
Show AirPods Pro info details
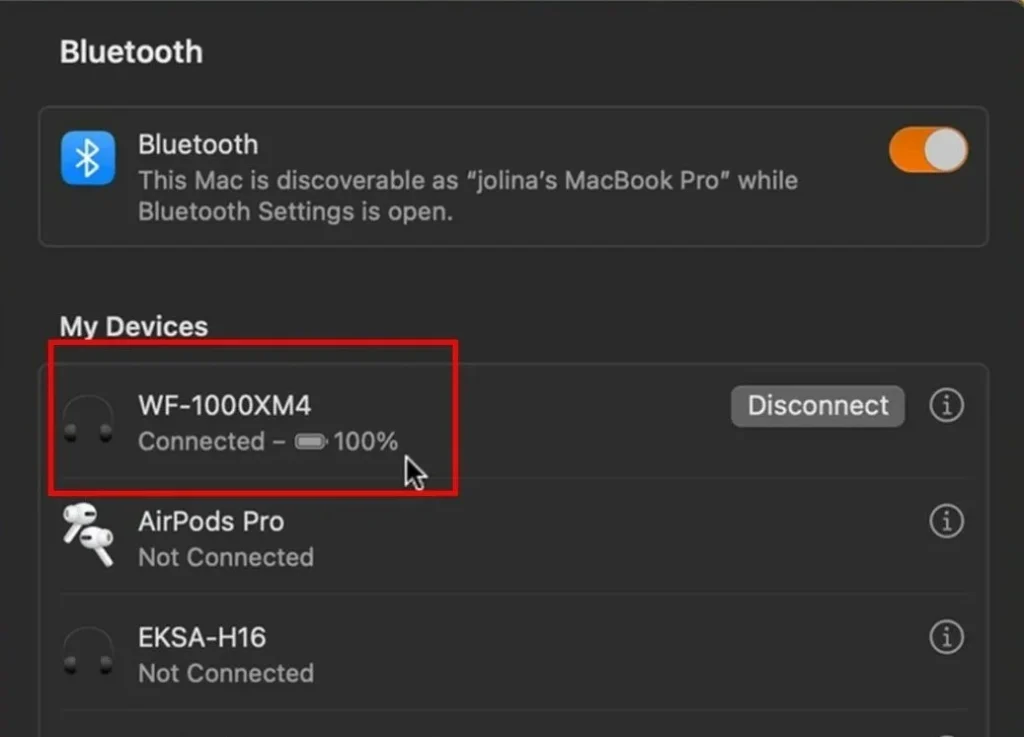pyautogui.click(x=946, y=521)
